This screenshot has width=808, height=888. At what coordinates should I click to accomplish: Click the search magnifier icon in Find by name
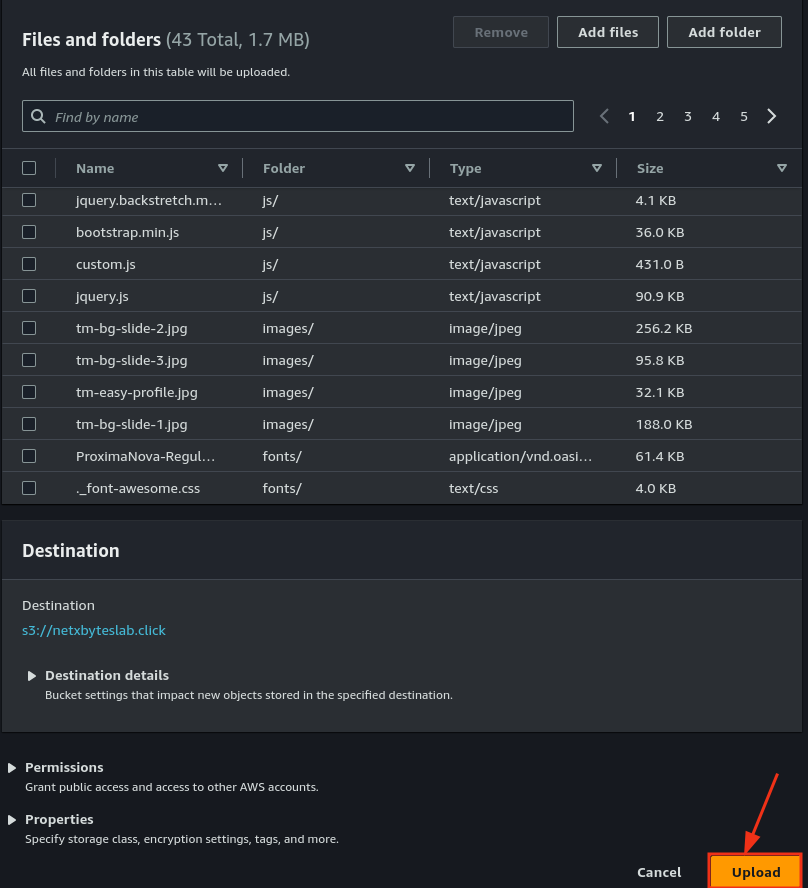tap(39, 117)
